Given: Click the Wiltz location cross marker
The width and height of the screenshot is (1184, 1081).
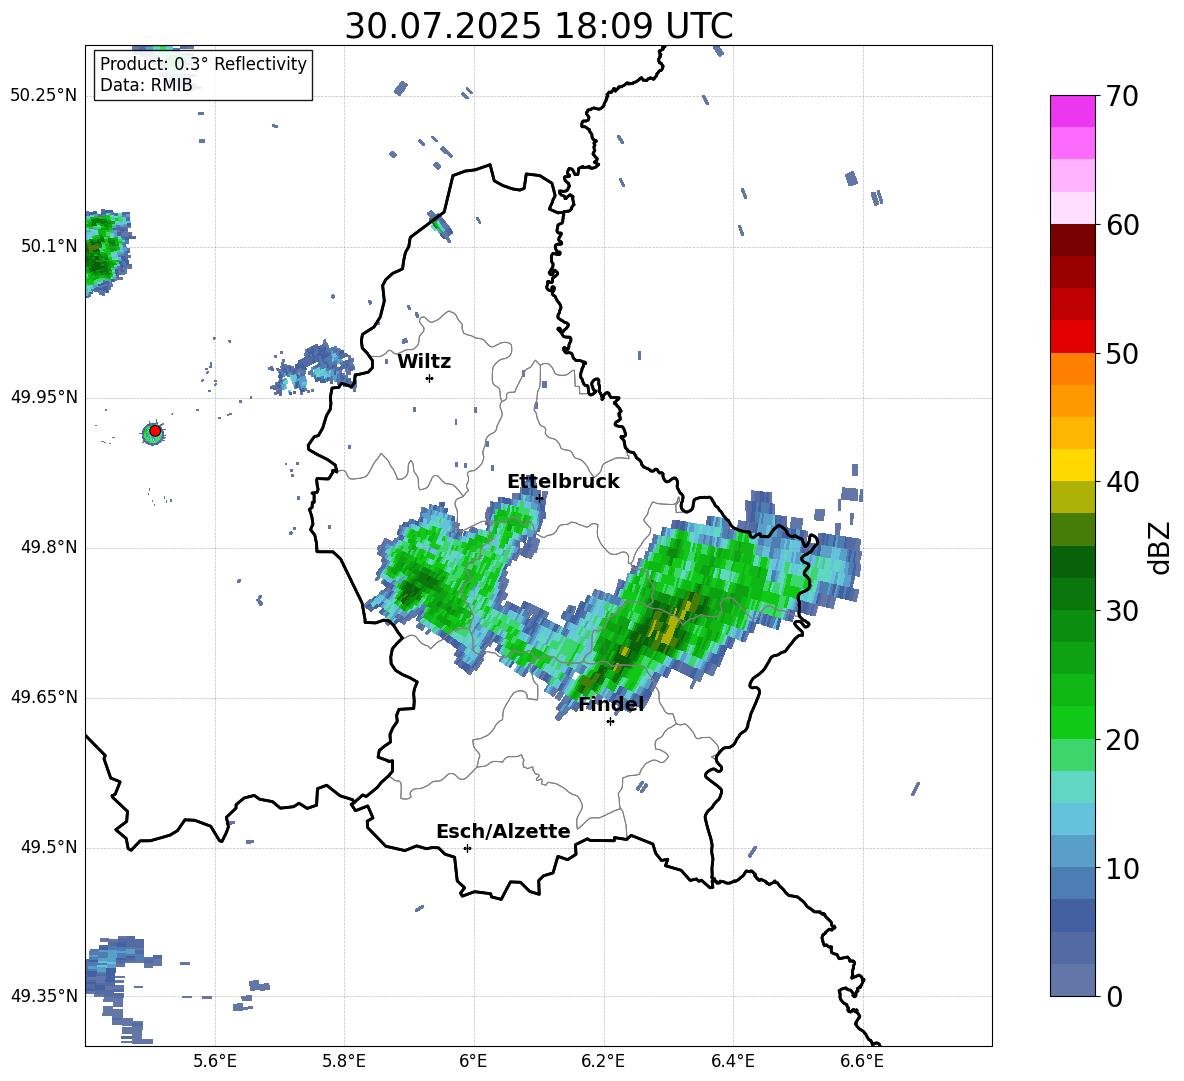Looking at the screenshot, I should click(x=429, y=378).
